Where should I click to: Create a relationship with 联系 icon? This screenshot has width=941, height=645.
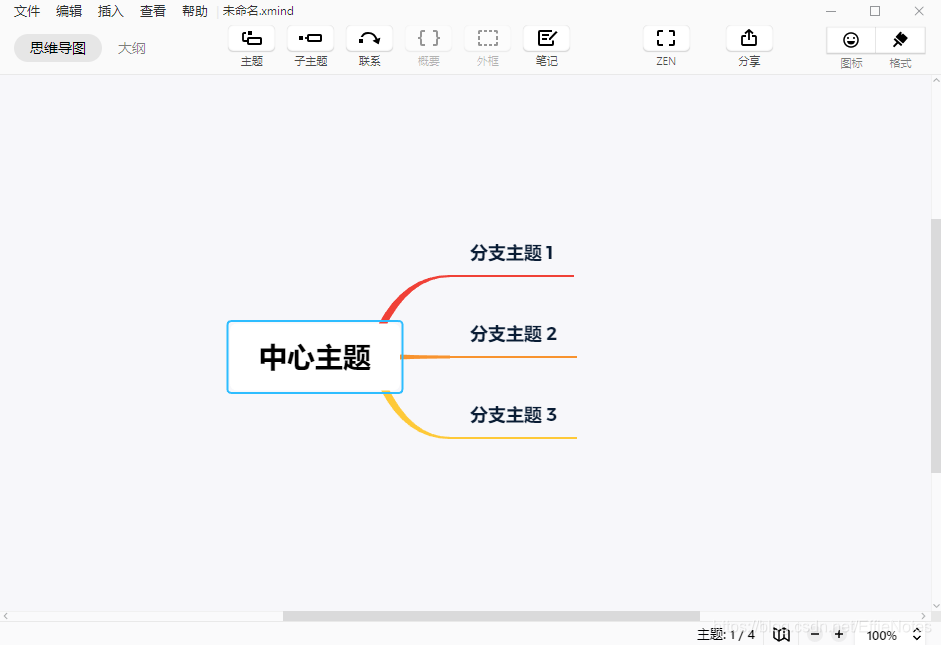[x=369, y=39]
